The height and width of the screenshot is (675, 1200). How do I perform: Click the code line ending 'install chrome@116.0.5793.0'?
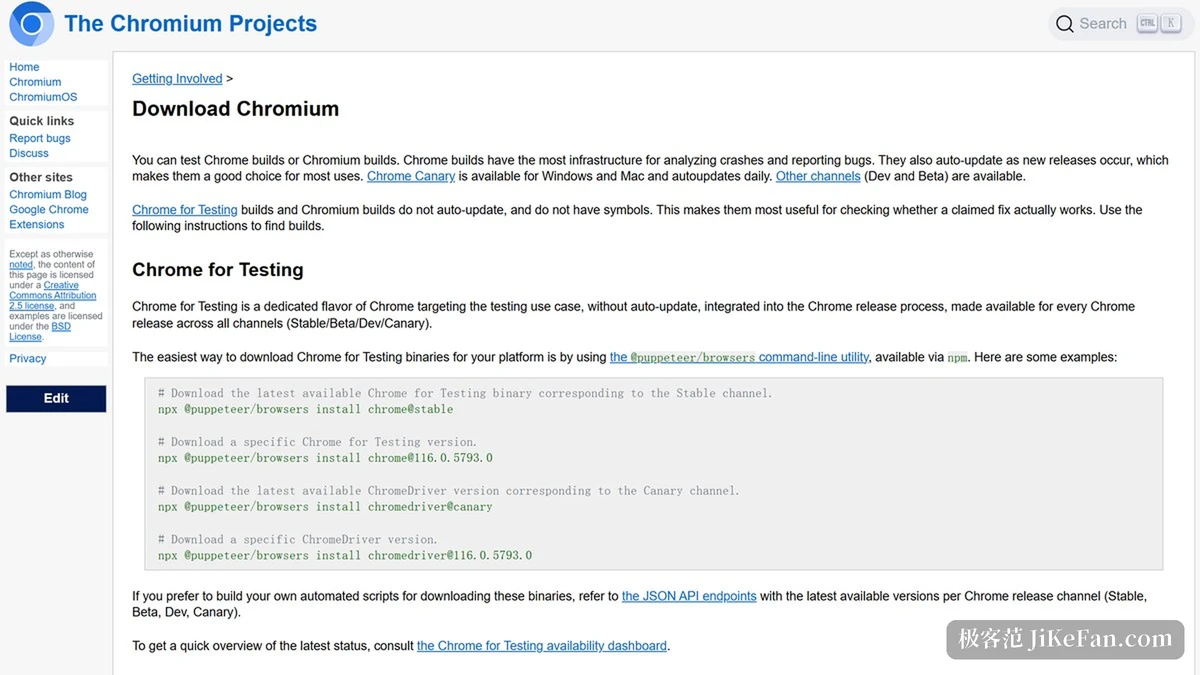point(325,458)
